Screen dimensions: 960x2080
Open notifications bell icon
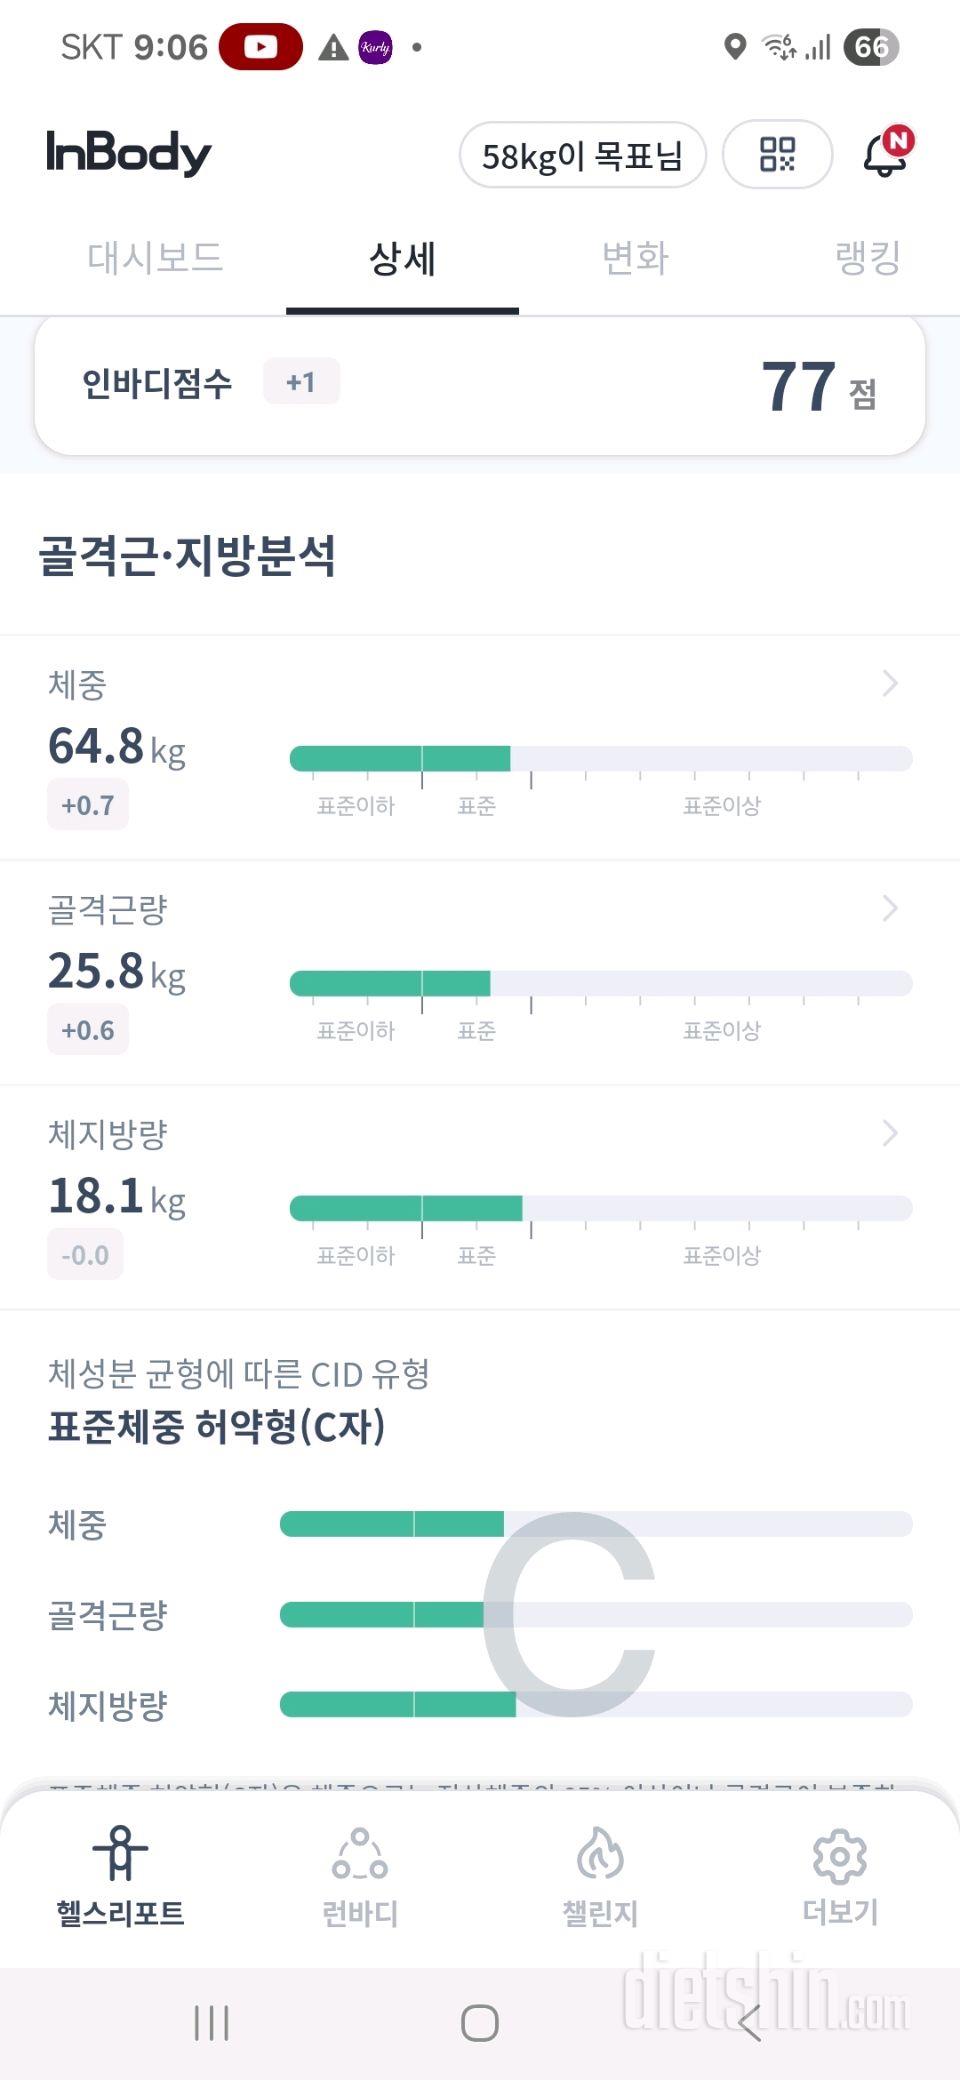point(885,155)
